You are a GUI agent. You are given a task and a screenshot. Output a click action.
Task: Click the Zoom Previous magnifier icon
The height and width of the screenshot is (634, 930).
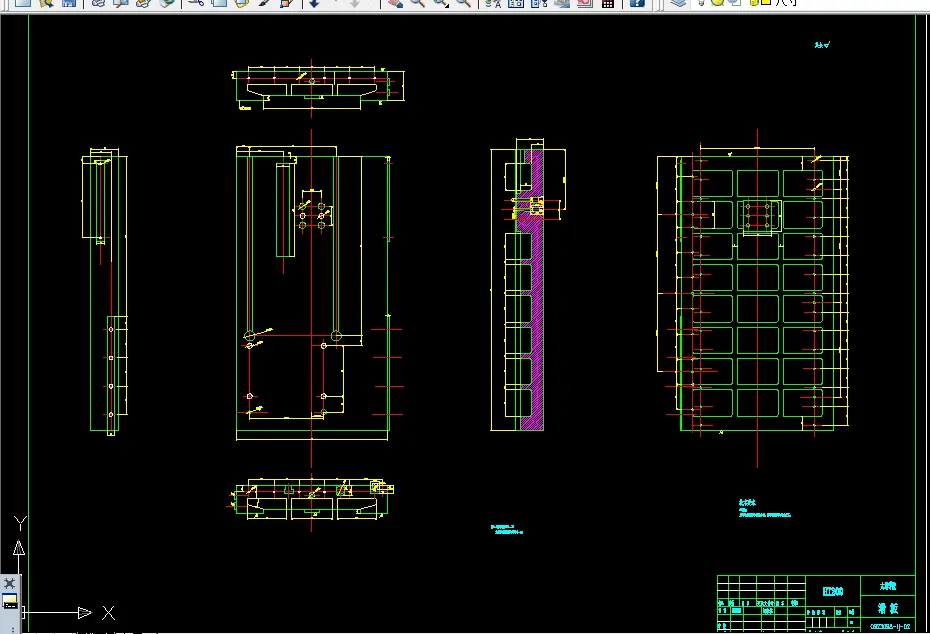(x=464, y=2)
